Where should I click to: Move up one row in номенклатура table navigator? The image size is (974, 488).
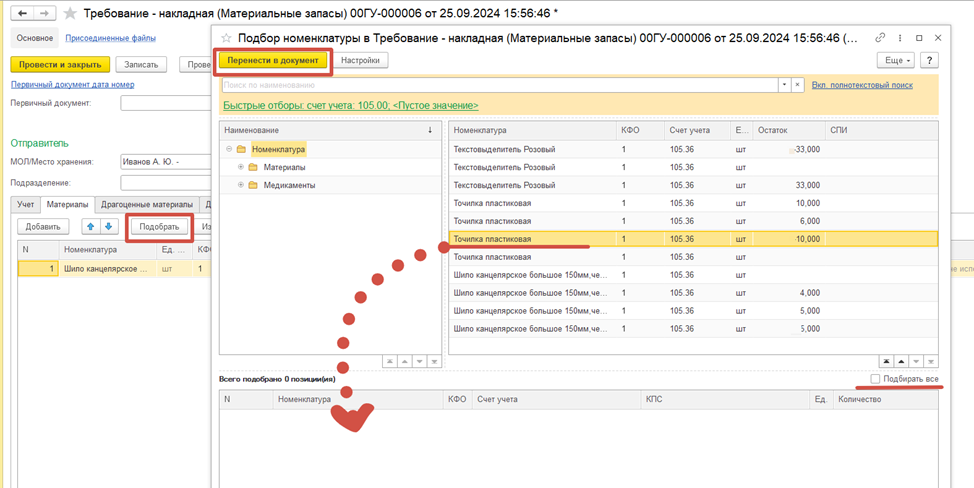point(901,361)
